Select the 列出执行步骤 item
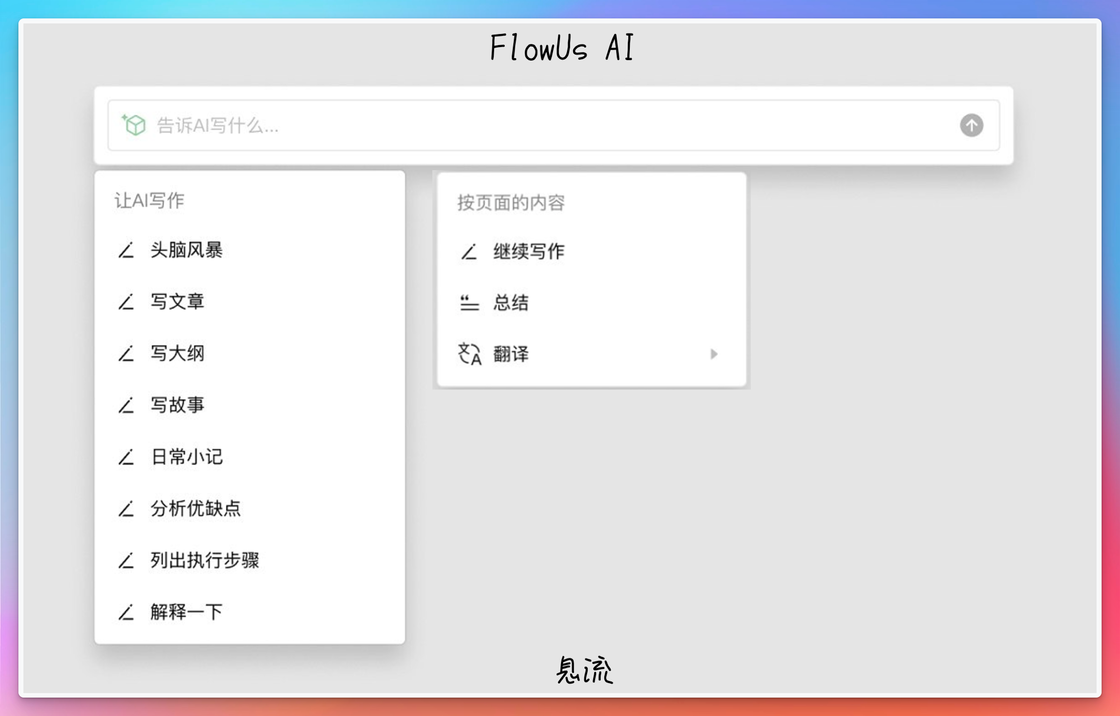The height and width of the screenshot is (716, 1120). [x=249, y=560]
